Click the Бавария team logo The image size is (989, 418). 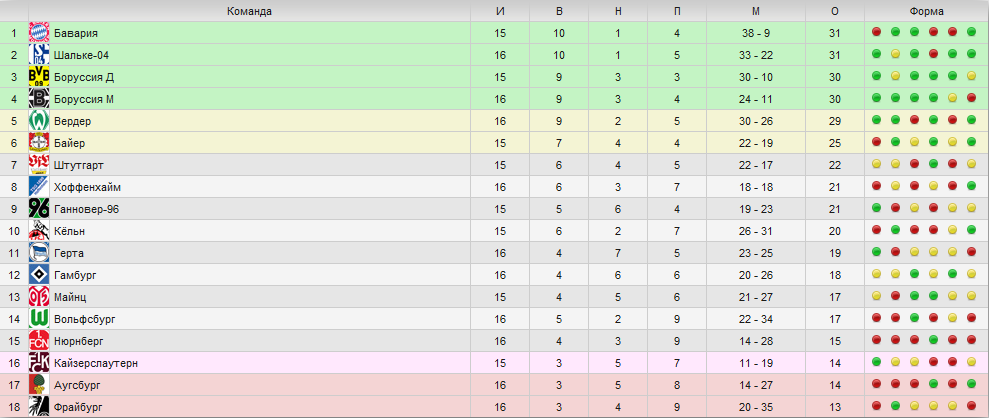point(39,33)
